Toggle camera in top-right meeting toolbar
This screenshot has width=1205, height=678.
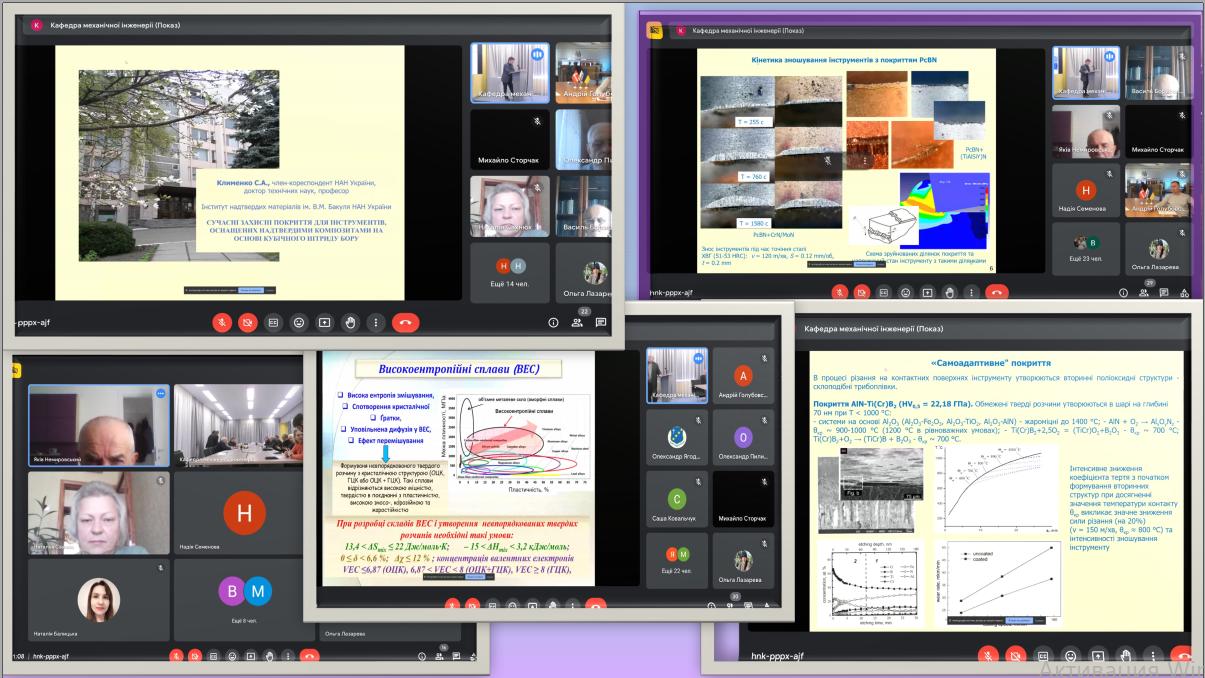tap(861, 293)
